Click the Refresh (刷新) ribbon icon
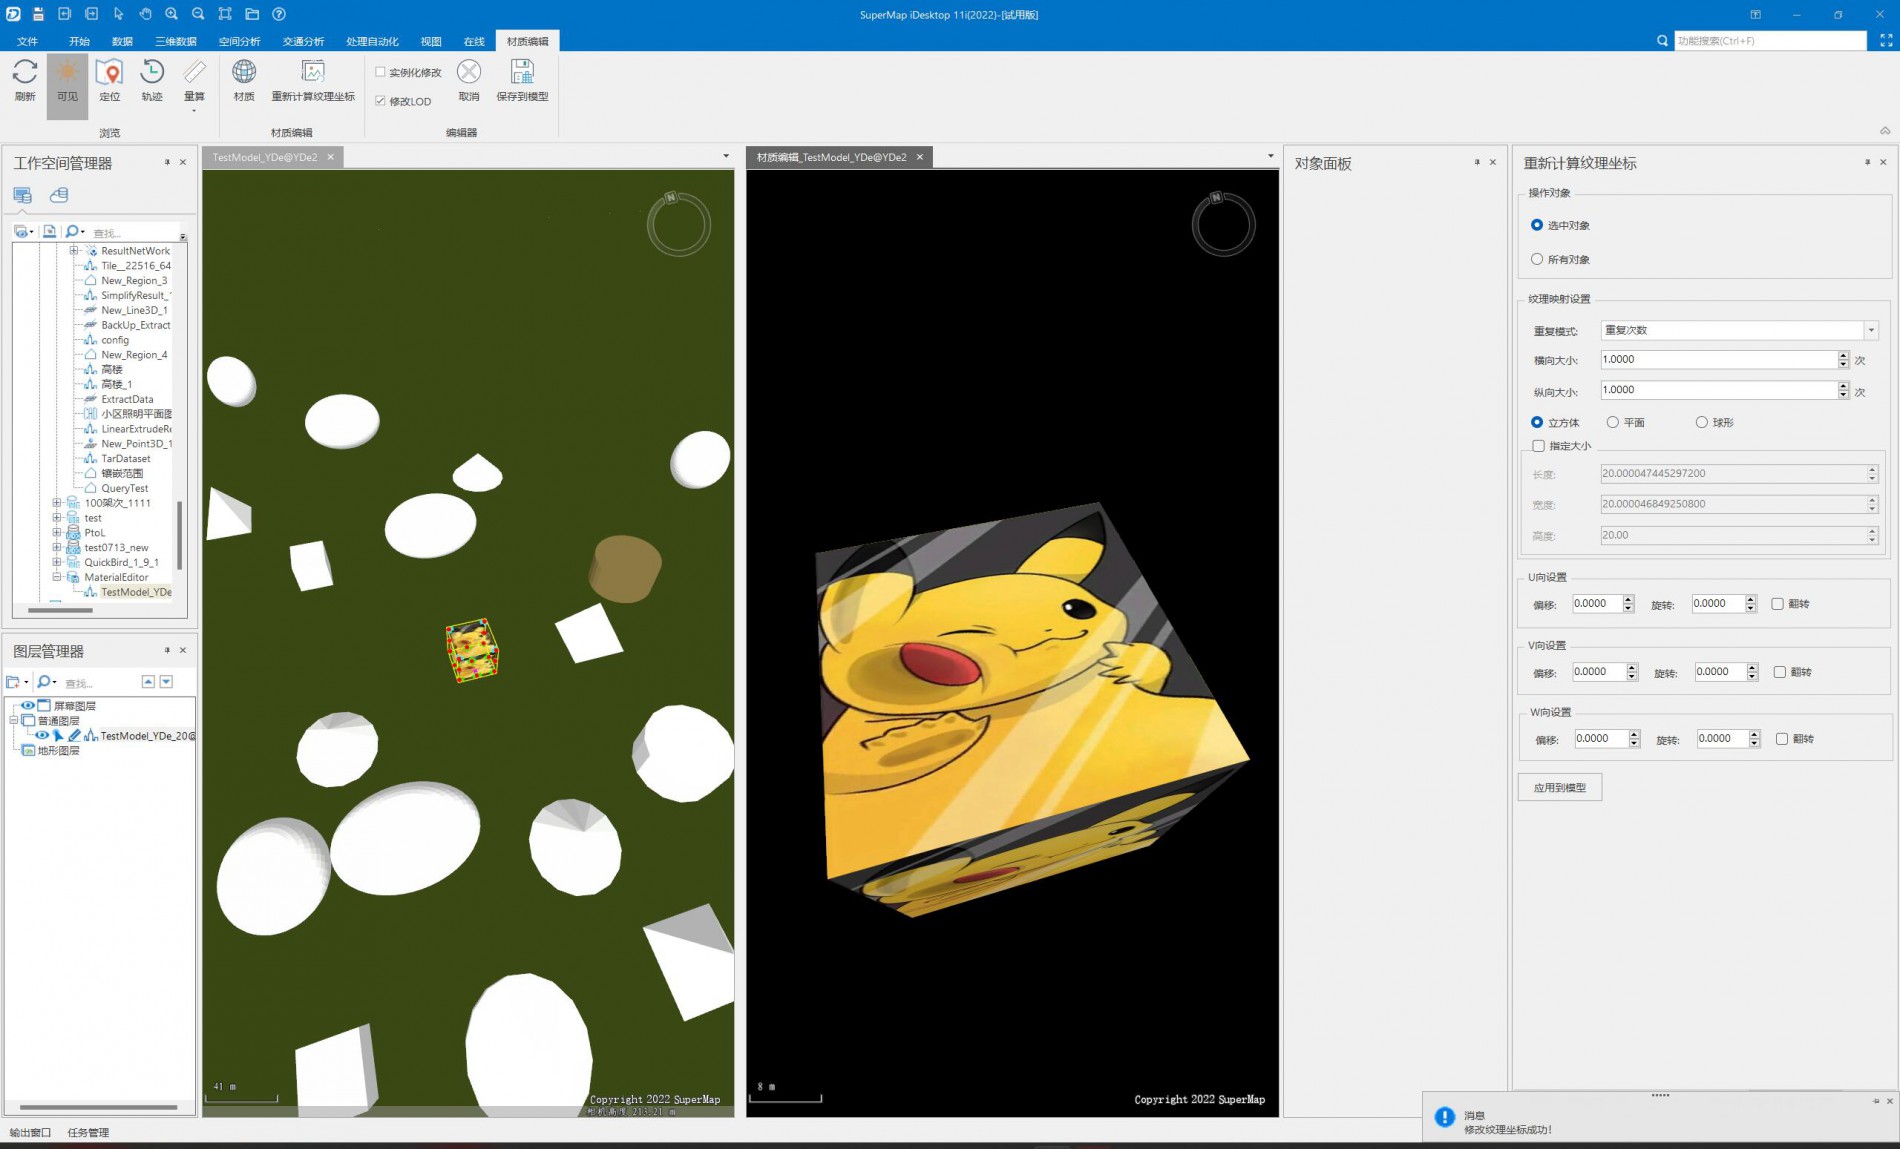 pyautogui.click(x=25, y=72)
